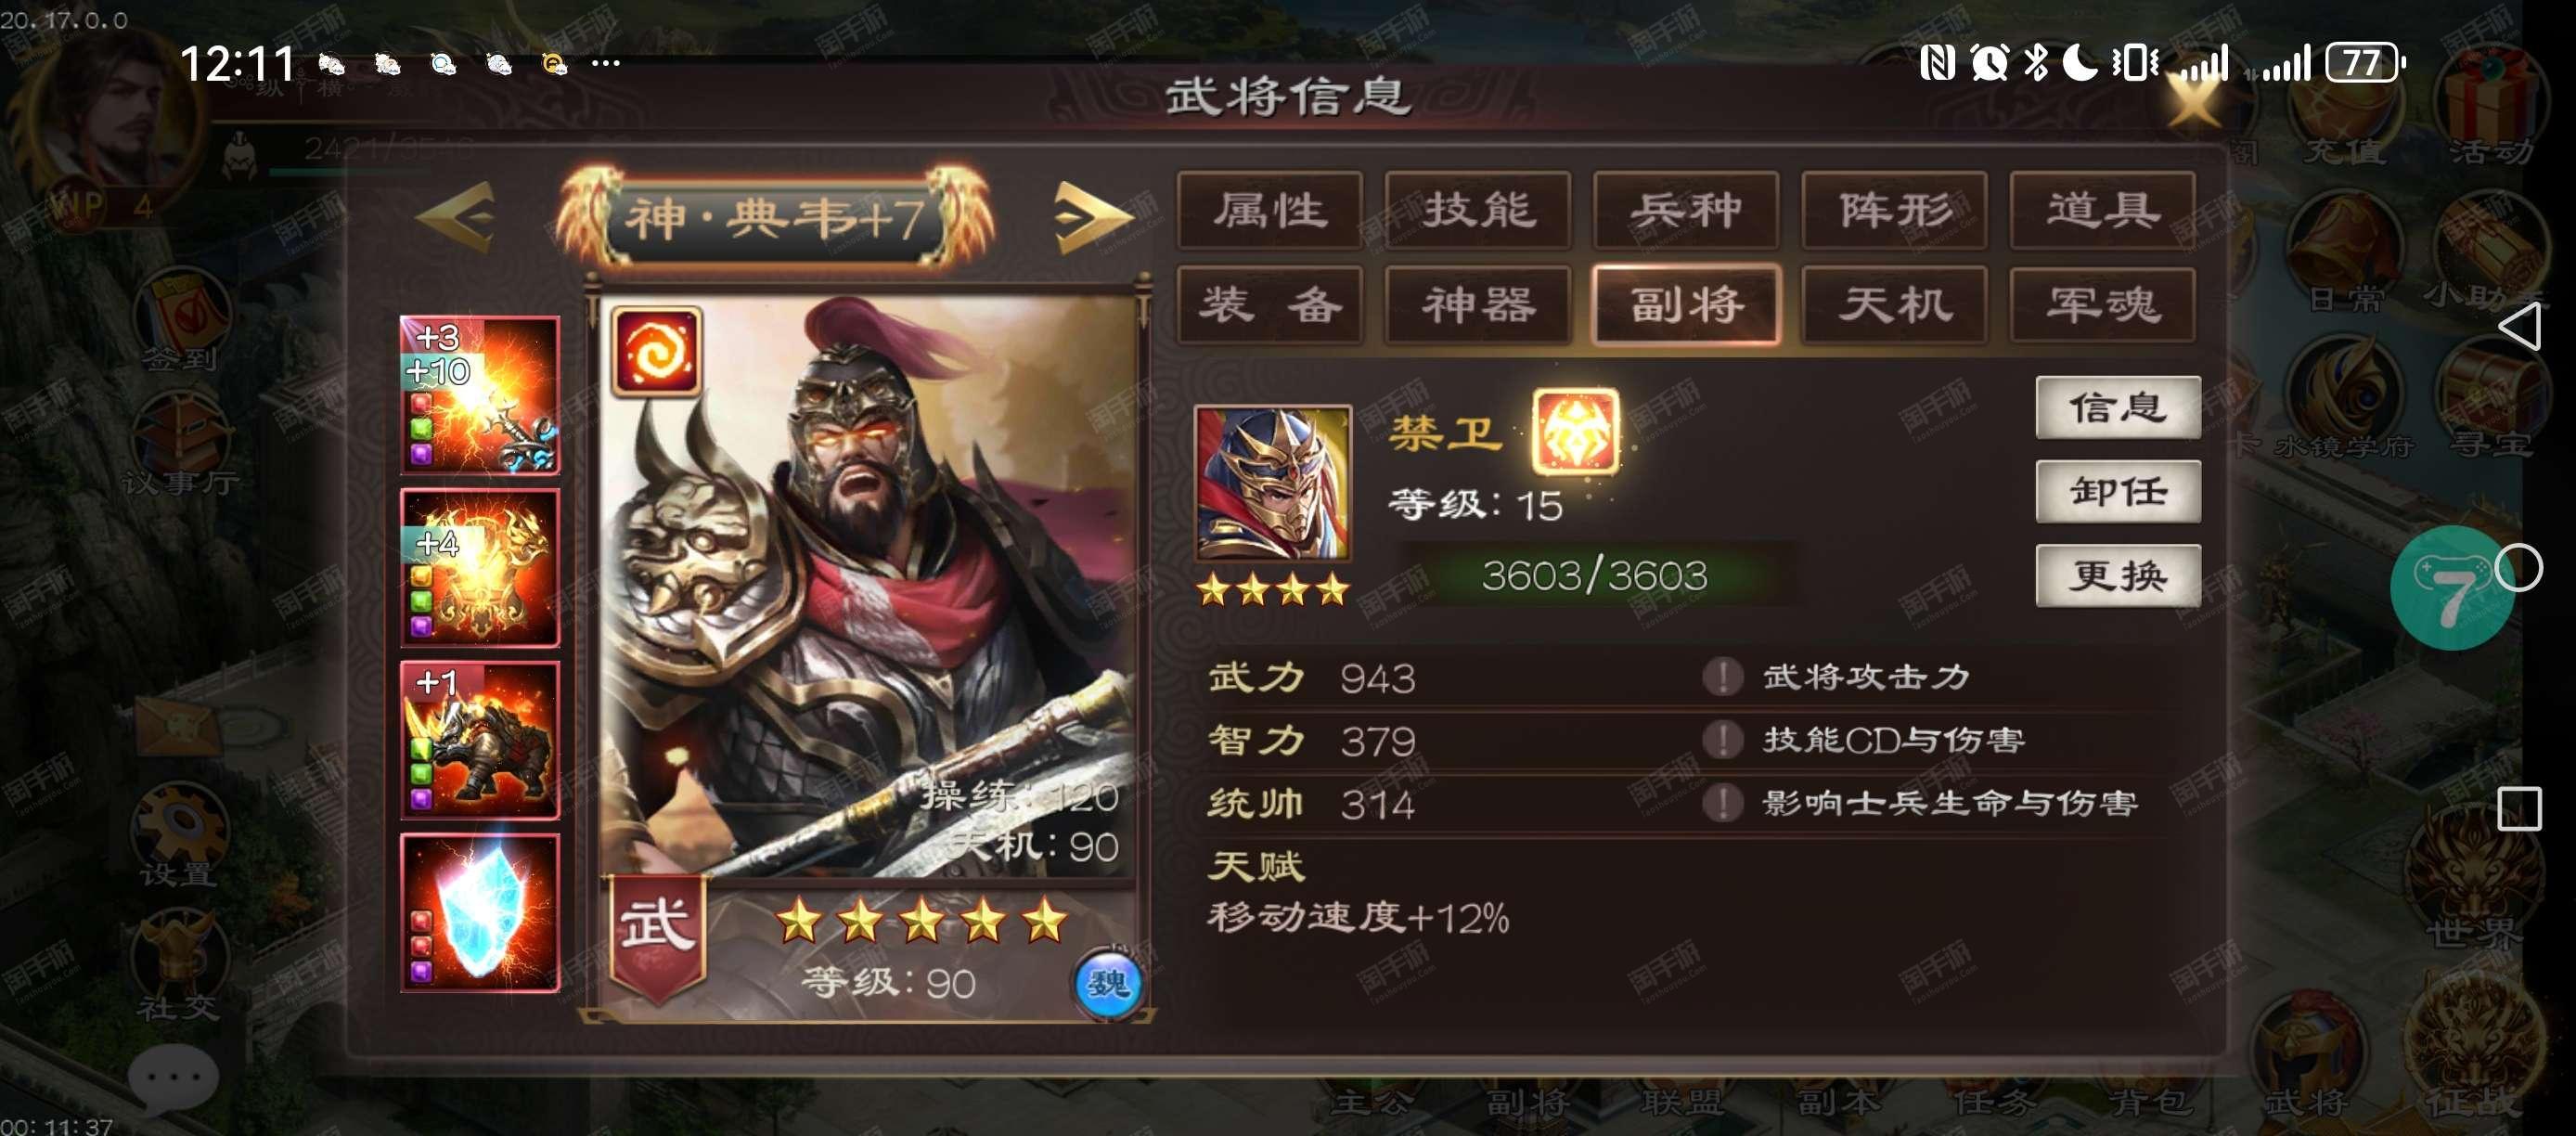Select the blue crystal treasure slot

480,912
